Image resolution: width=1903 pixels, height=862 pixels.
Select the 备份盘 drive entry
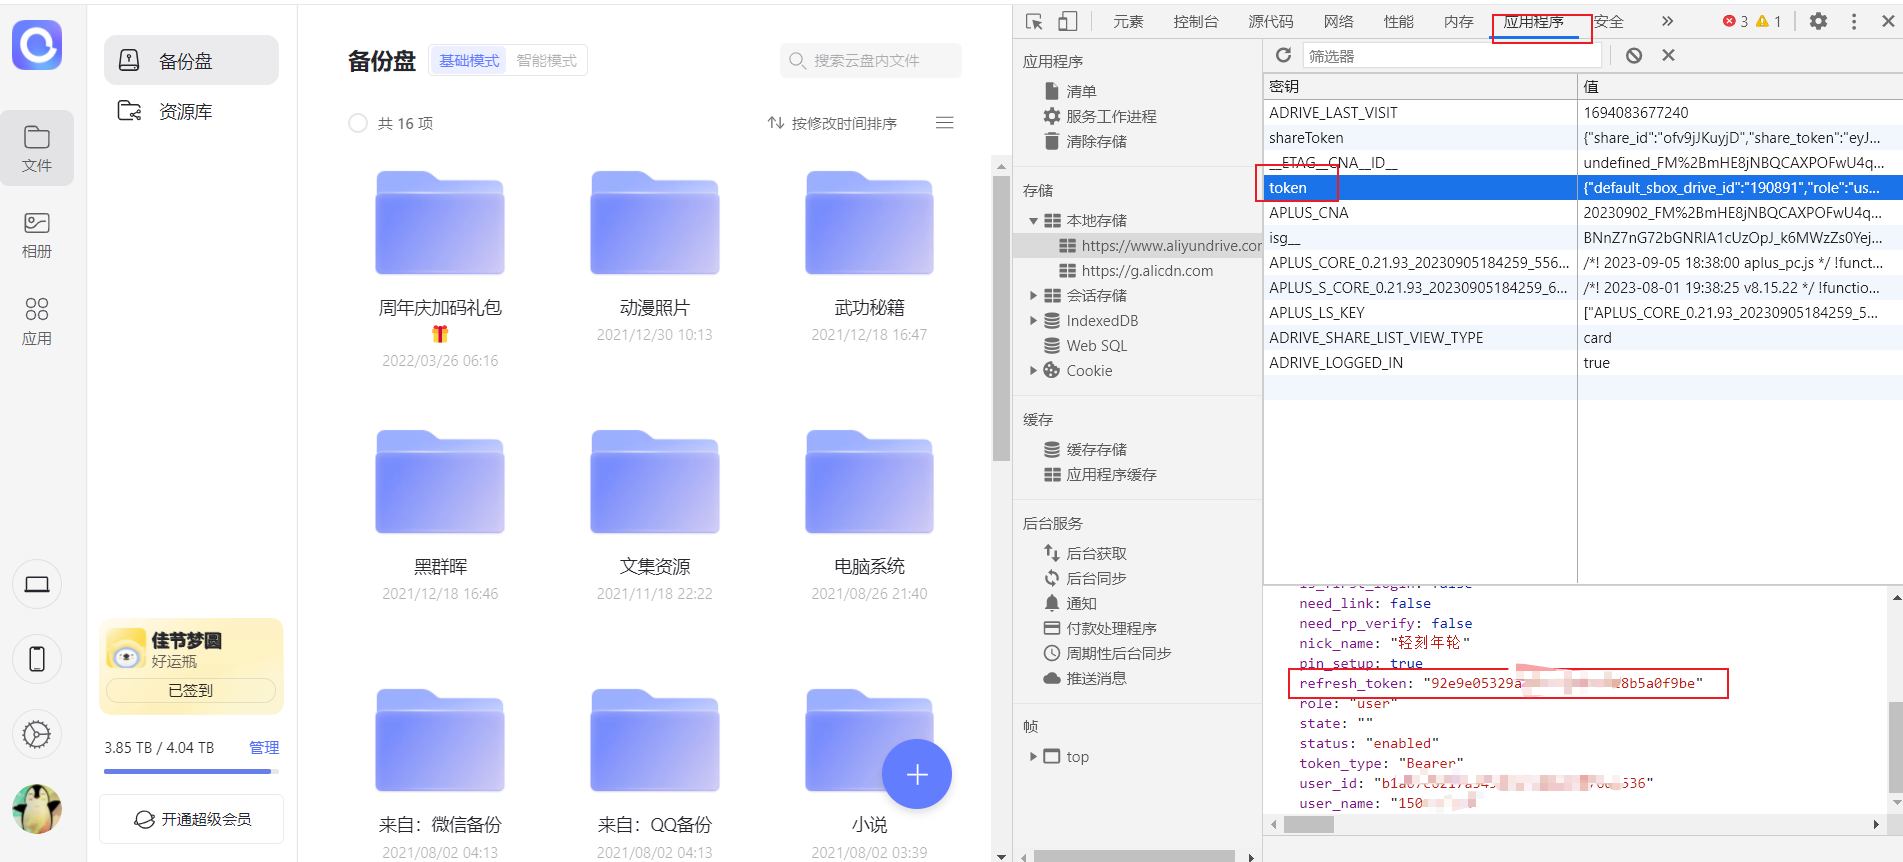pyautogui.click(x=191, y=61)
